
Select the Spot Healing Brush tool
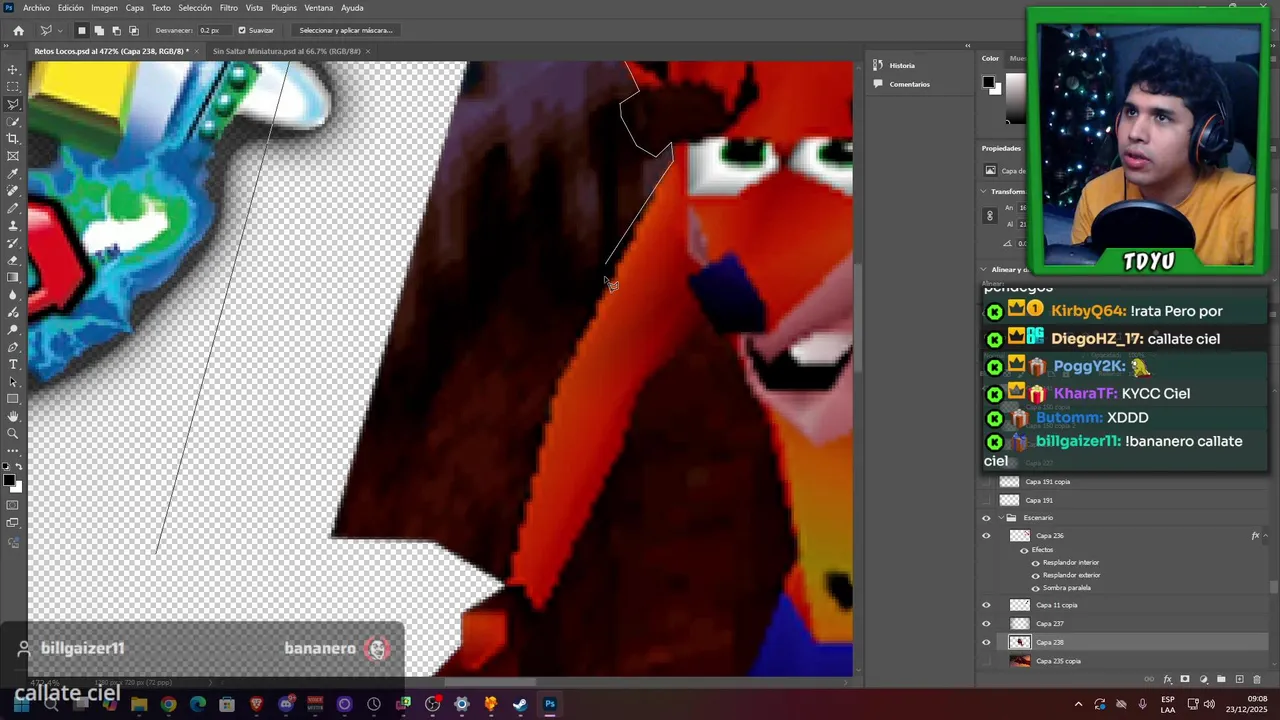(13, 191)
